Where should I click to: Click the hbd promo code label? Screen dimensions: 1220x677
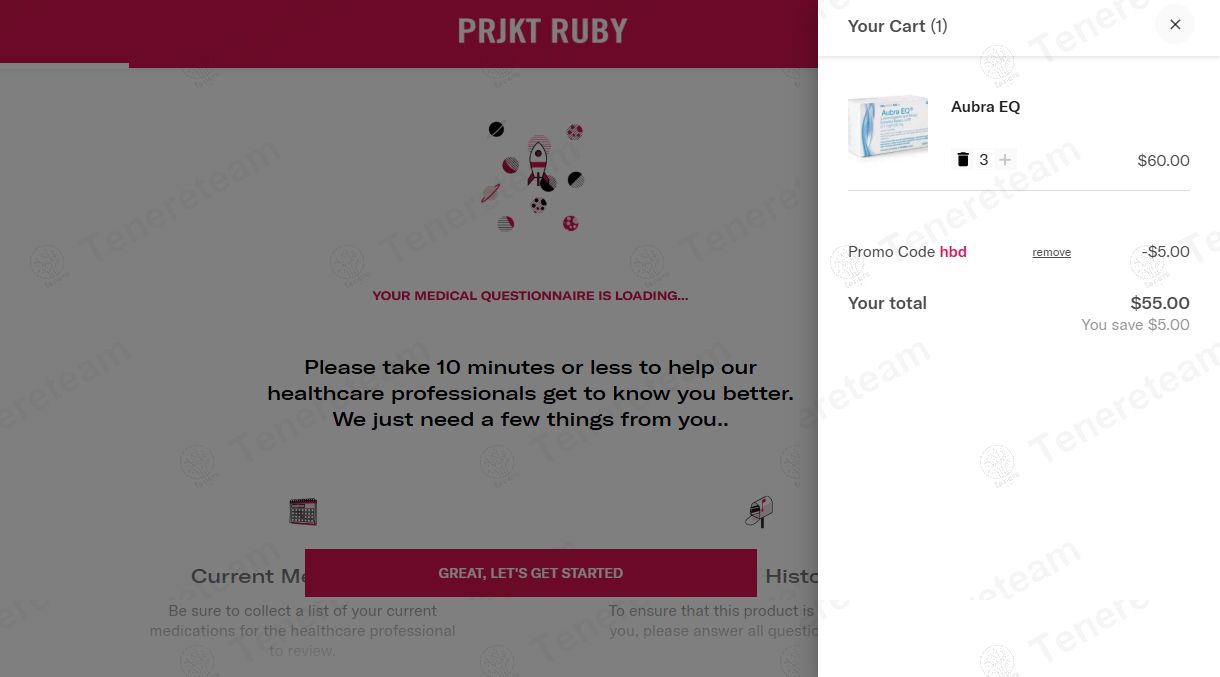[953, 252]
